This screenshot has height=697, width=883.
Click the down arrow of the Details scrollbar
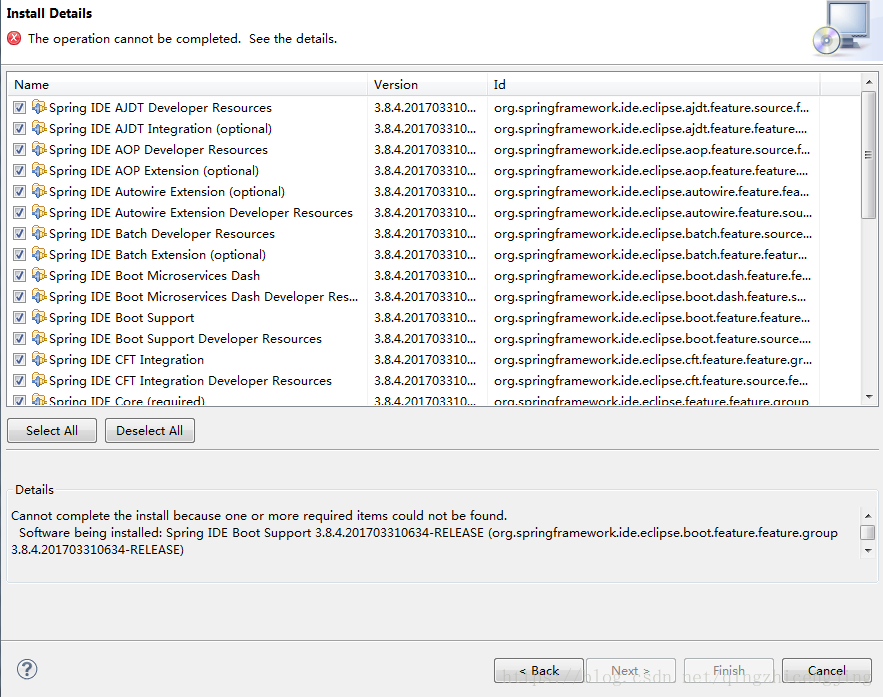point(868,550)
